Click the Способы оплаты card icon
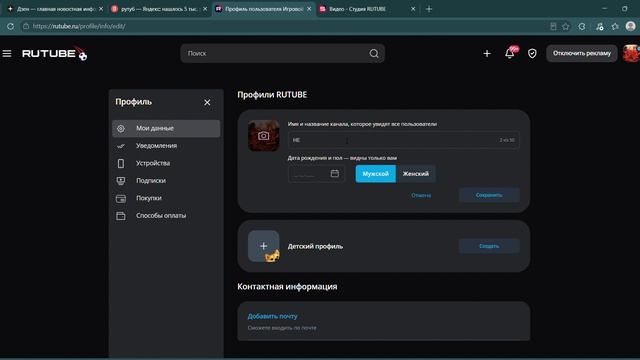Screen dimensions: 640x360 (x=121, y=216)
